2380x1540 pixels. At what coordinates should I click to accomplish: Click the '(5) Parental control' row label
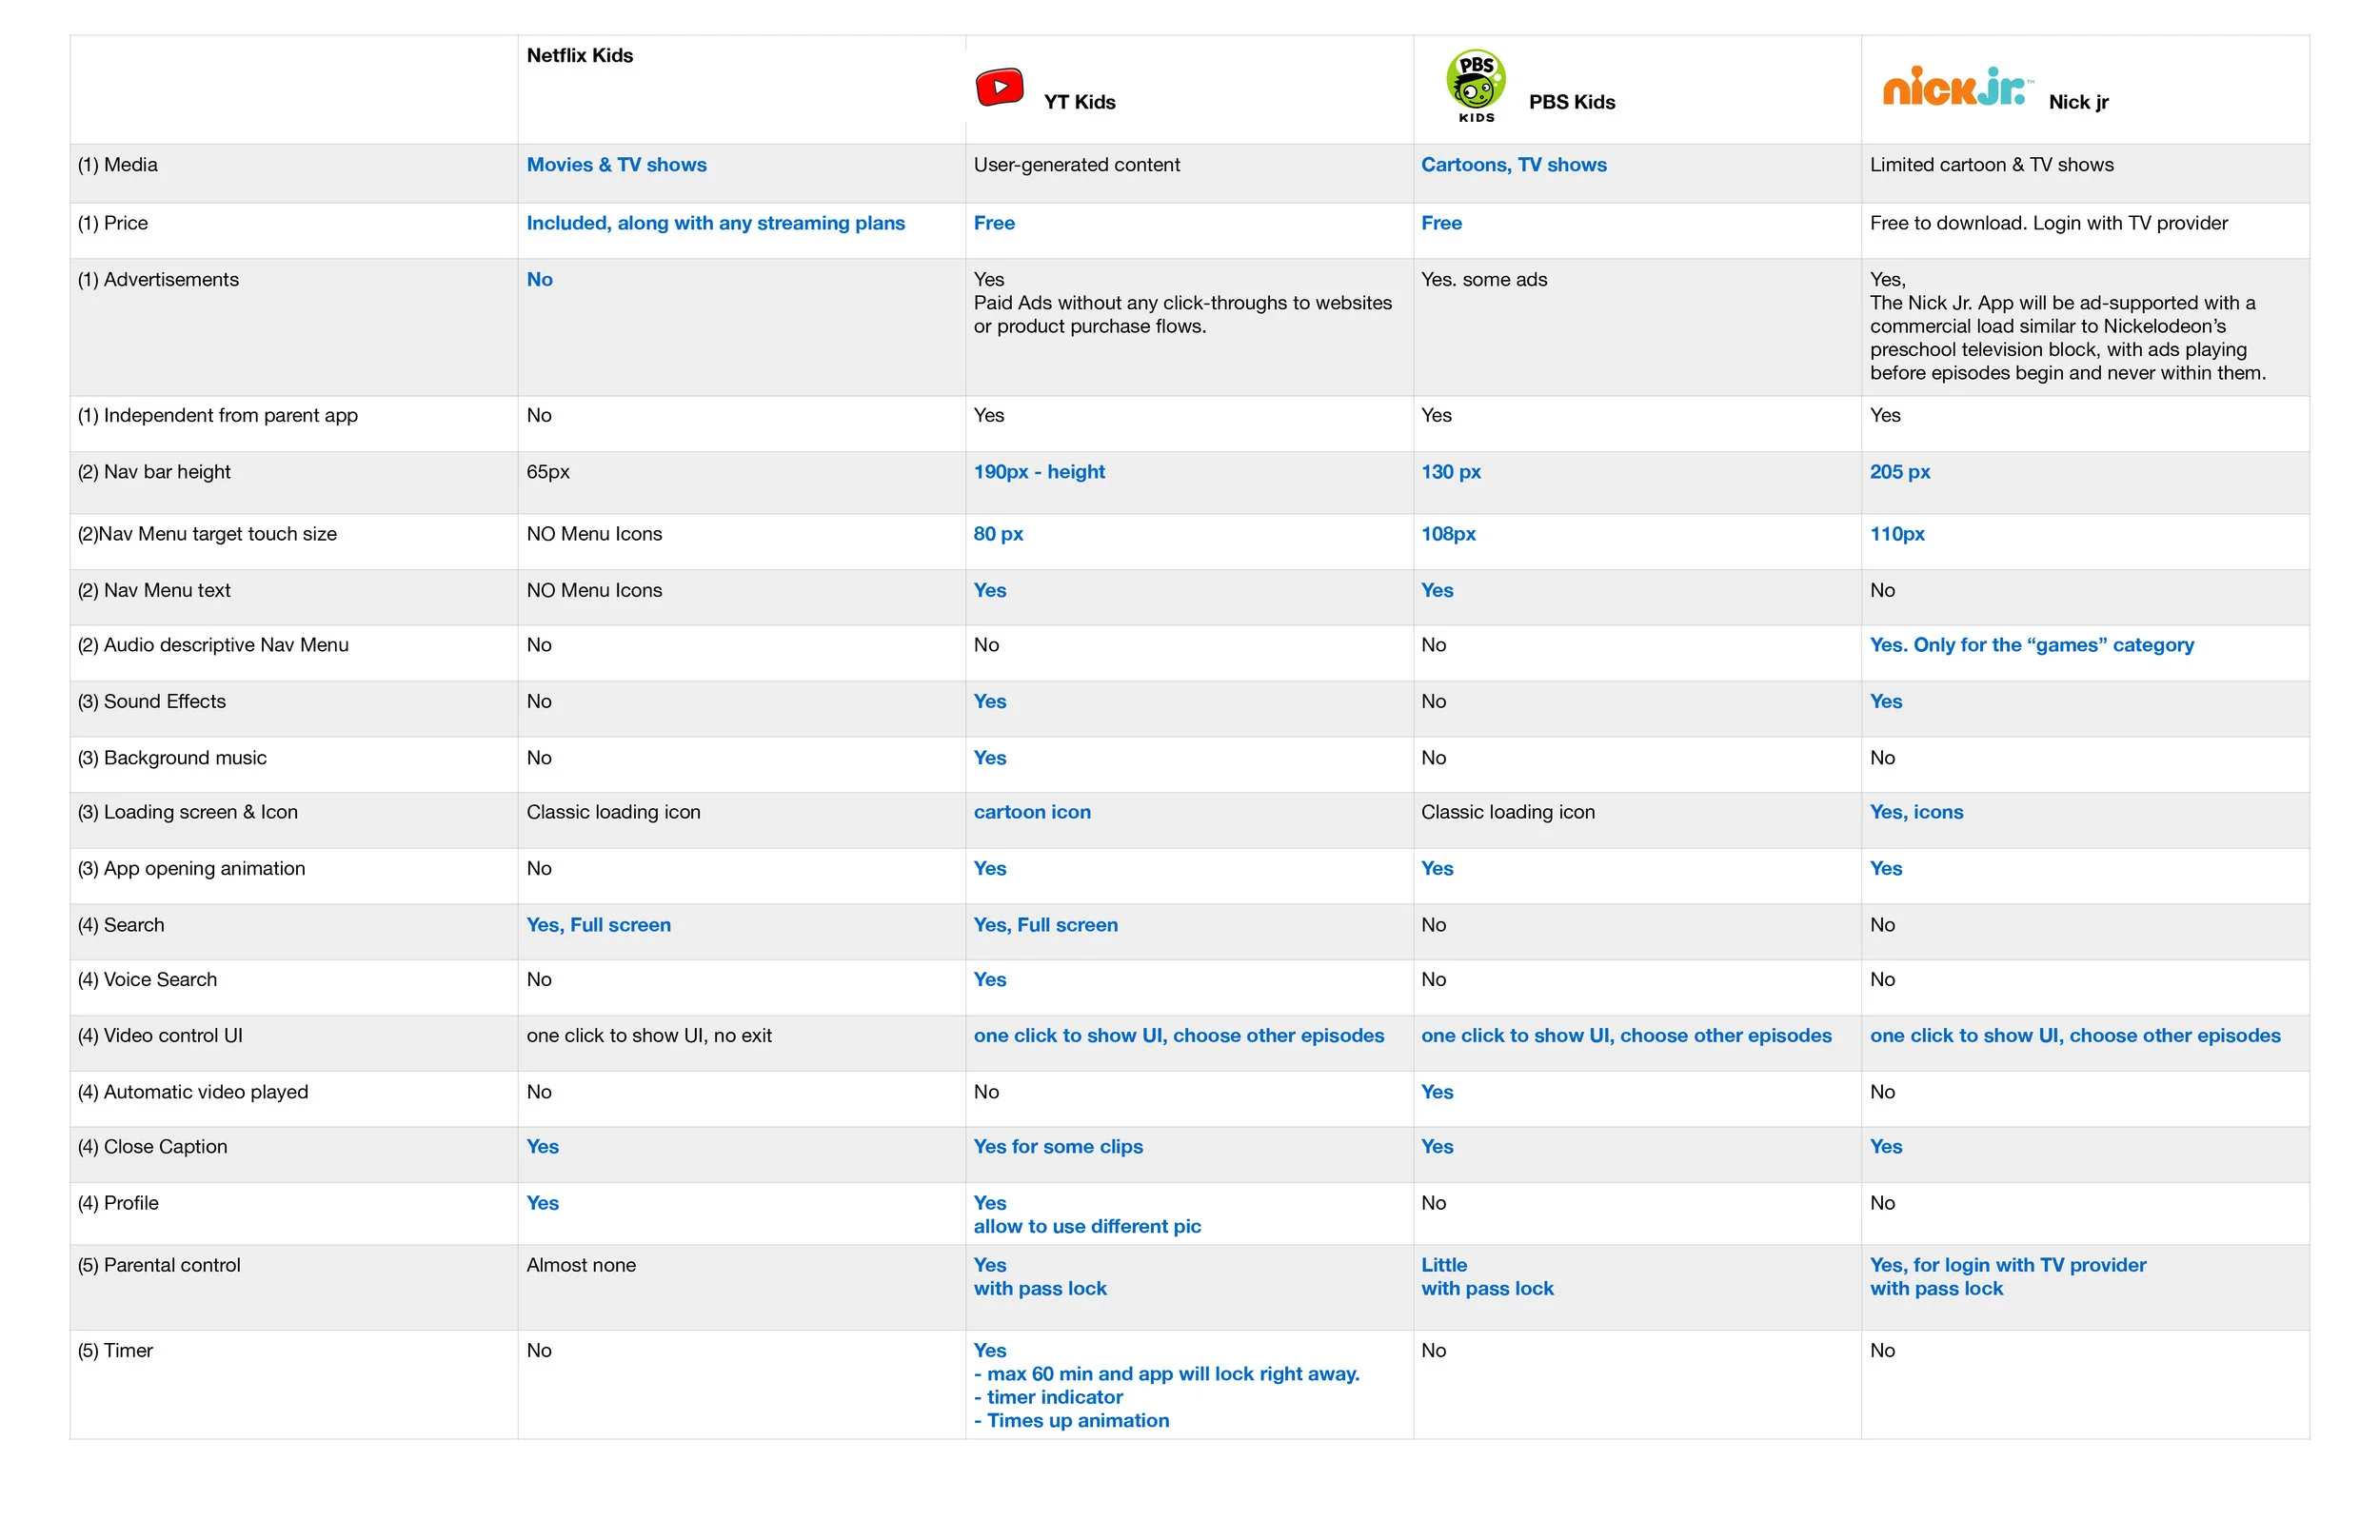(159, 1265)
